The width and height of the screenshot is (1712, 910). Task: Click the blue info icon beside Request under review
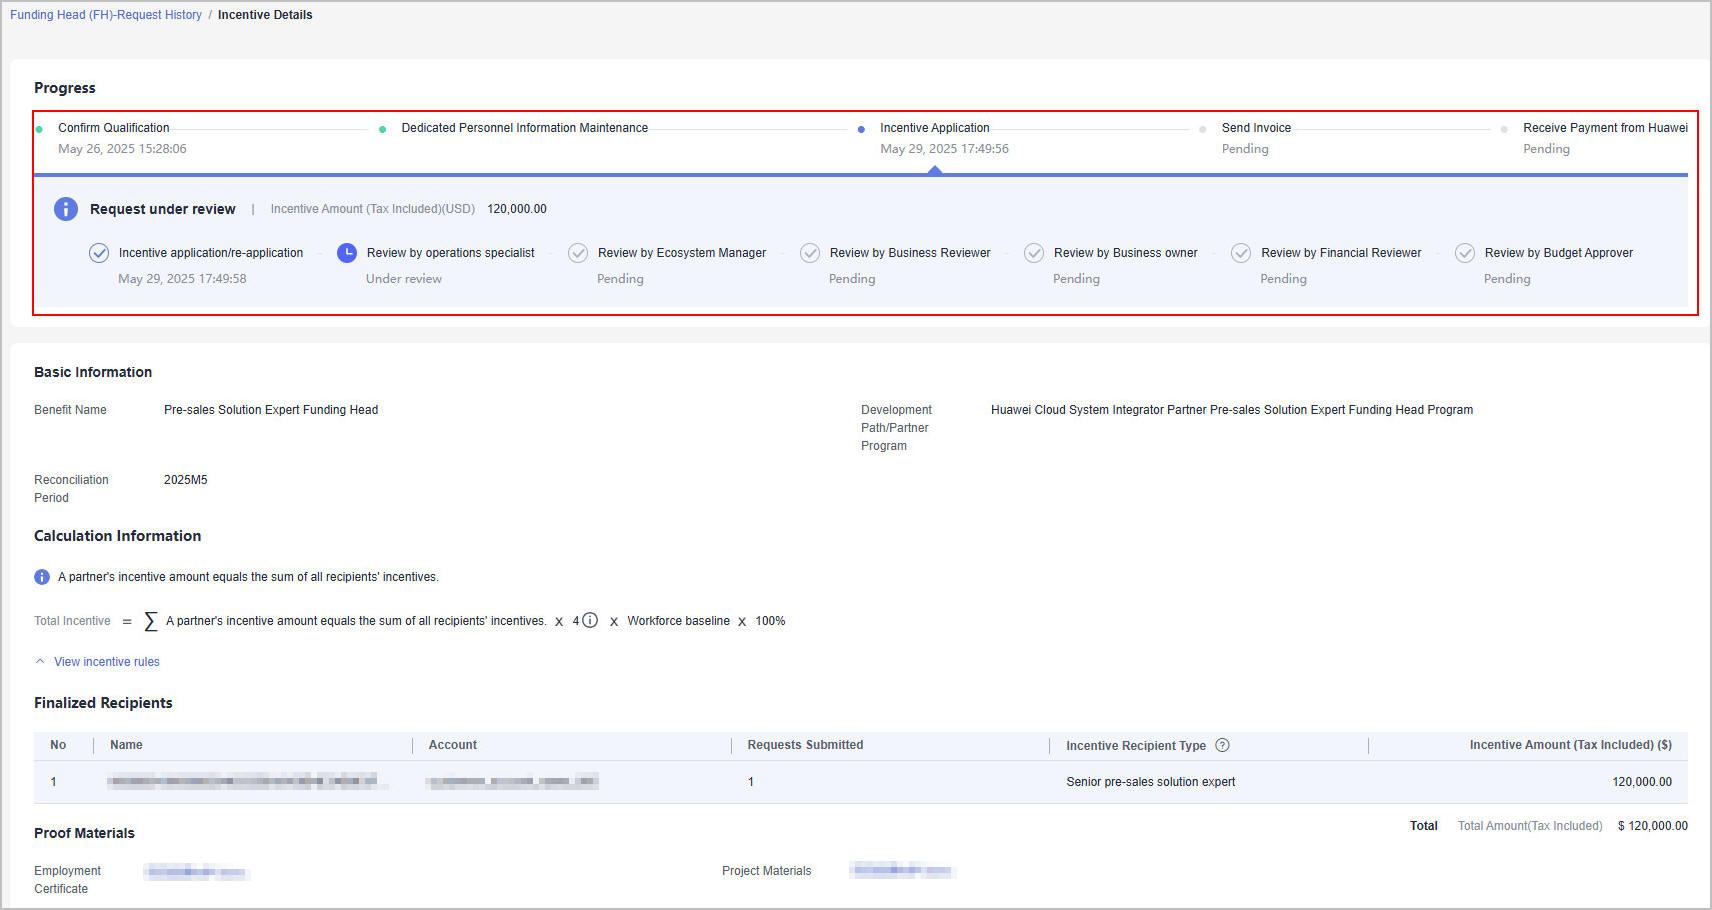66,209
